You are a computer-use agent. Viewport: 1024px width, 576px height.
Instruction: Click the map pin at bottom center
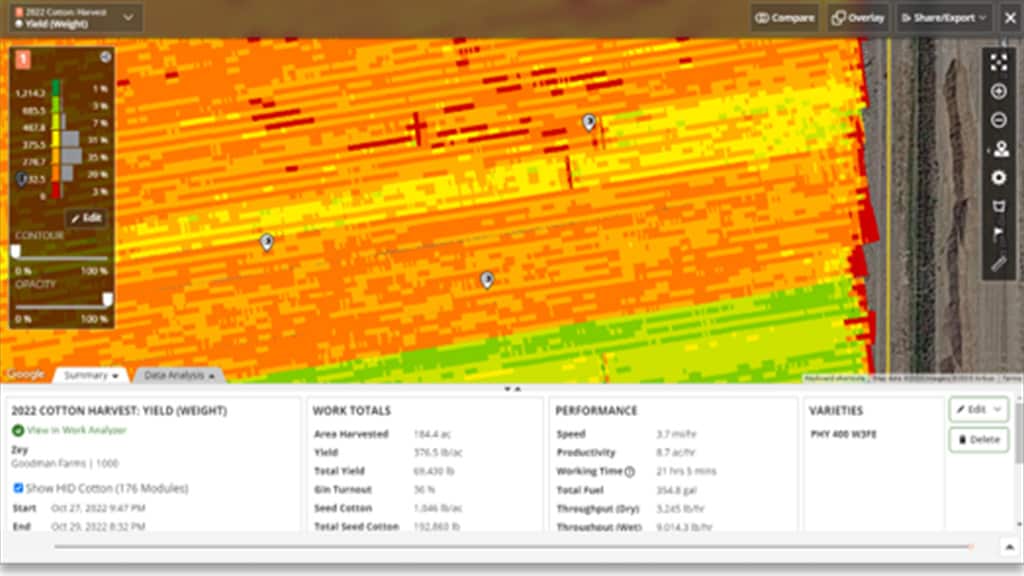(x=487, y=280)
